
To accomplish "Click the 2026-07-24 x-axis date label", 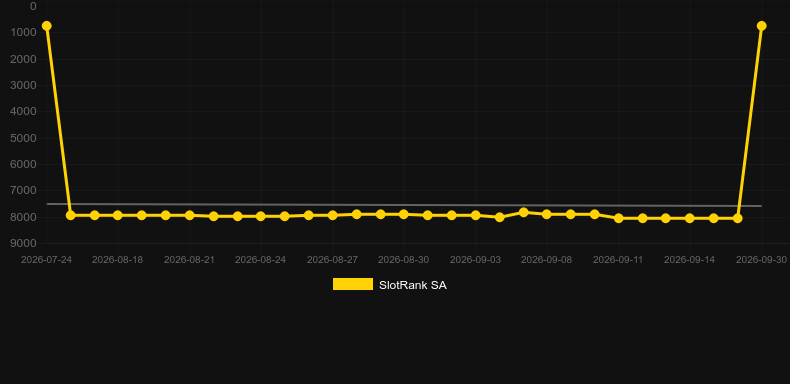I will [46, 260].
